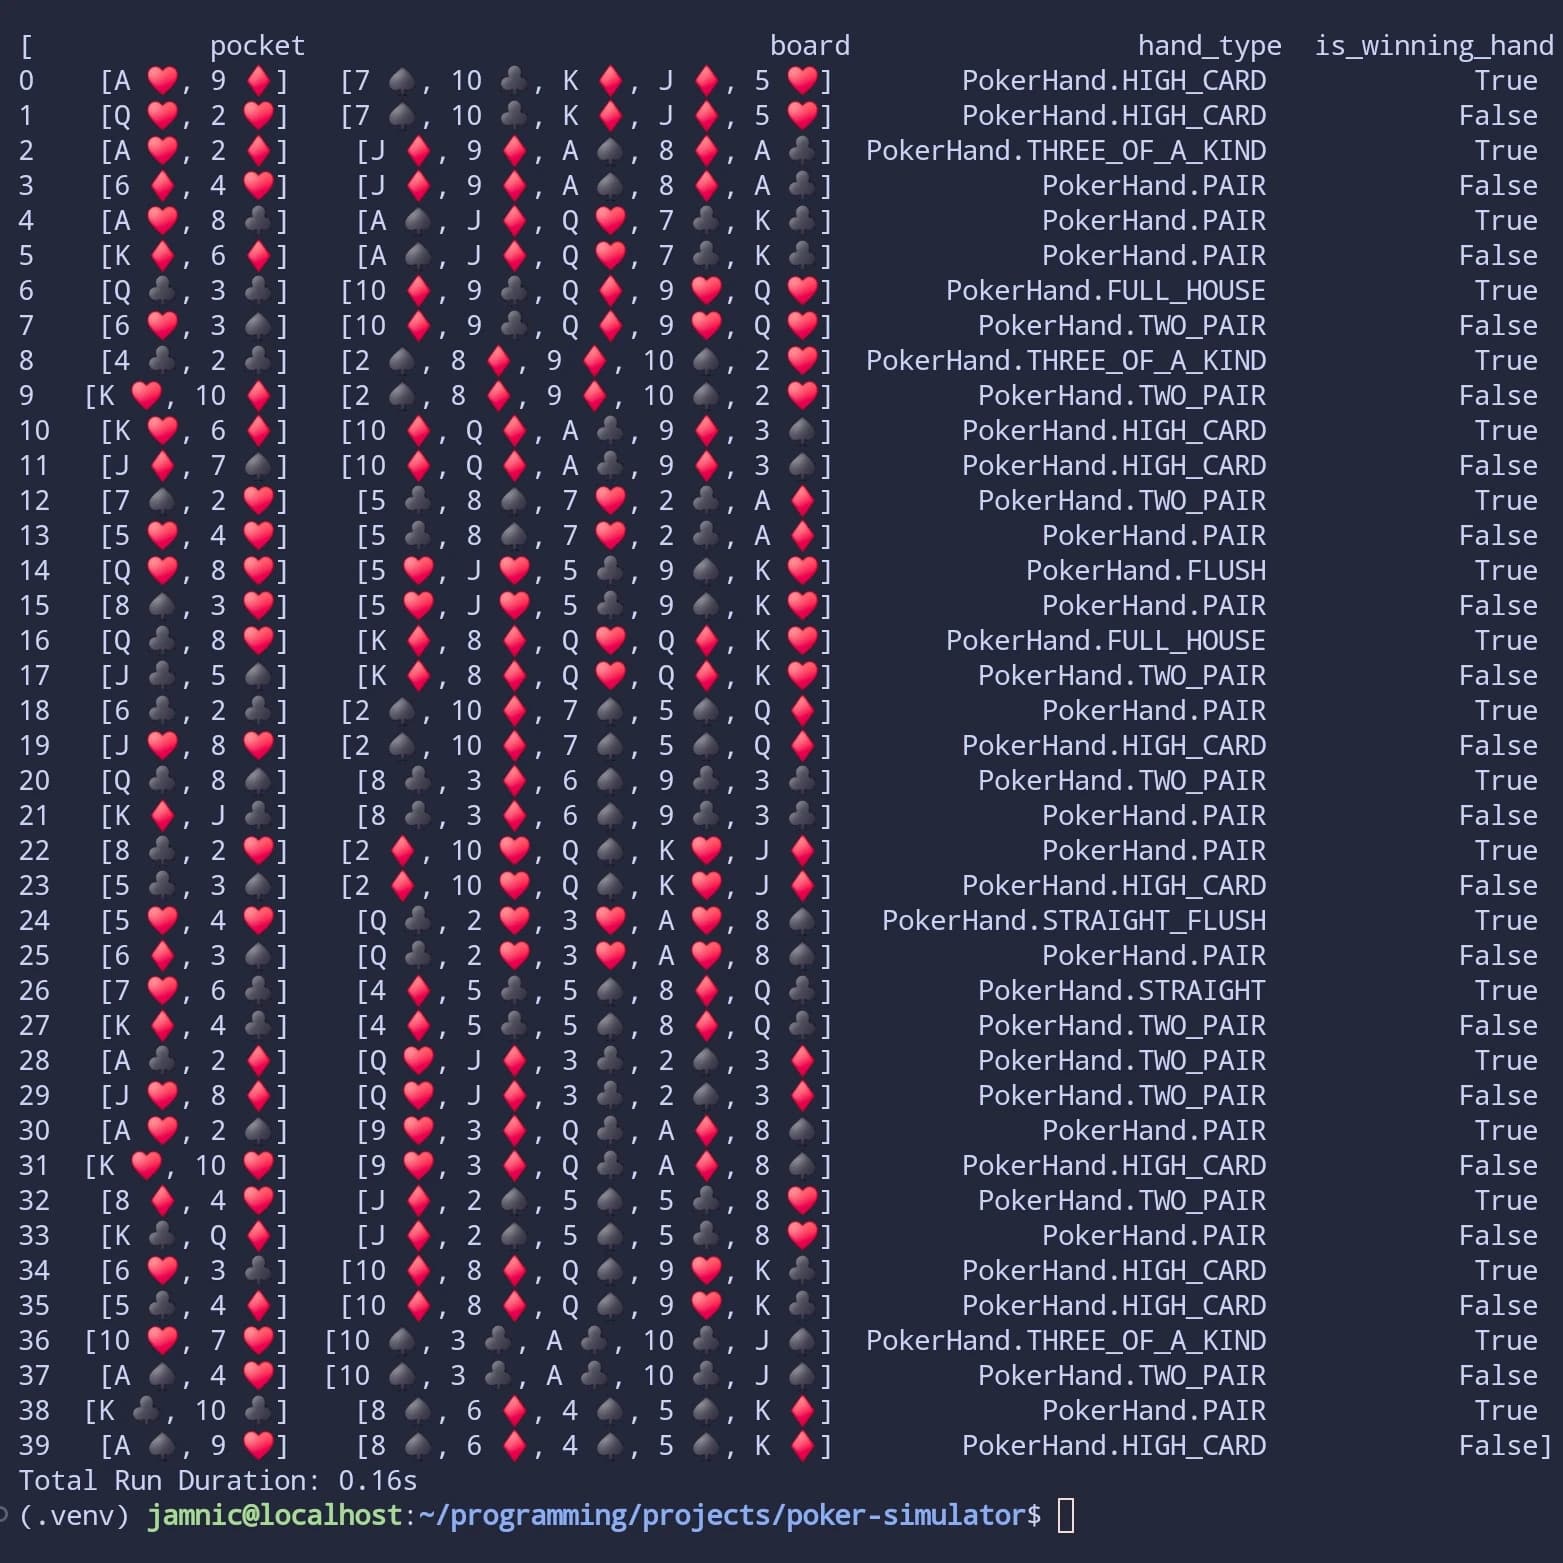Click the pocket cards [J, 8] in row 29
The image size is (1563, 1563).
click(x=194, y=1096)
